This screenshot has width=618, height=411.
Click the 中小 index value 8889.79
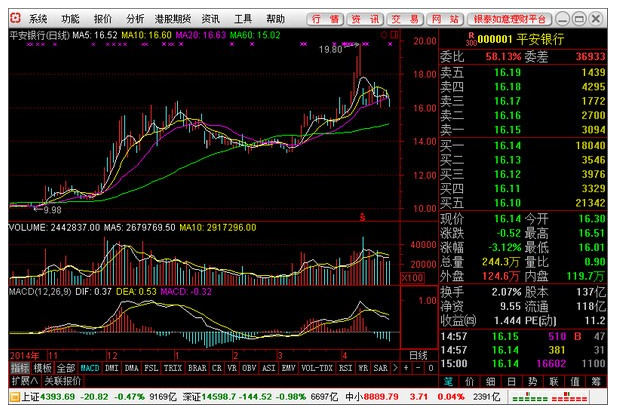pos(381,397)
